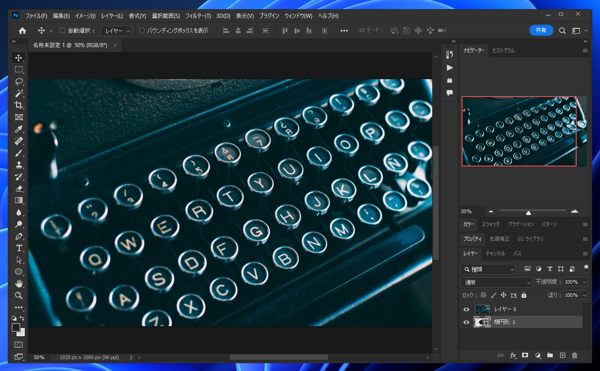This screenshot has width=600, height=371.
Task: Open the Comments panel icon
Action: [450, 93]
